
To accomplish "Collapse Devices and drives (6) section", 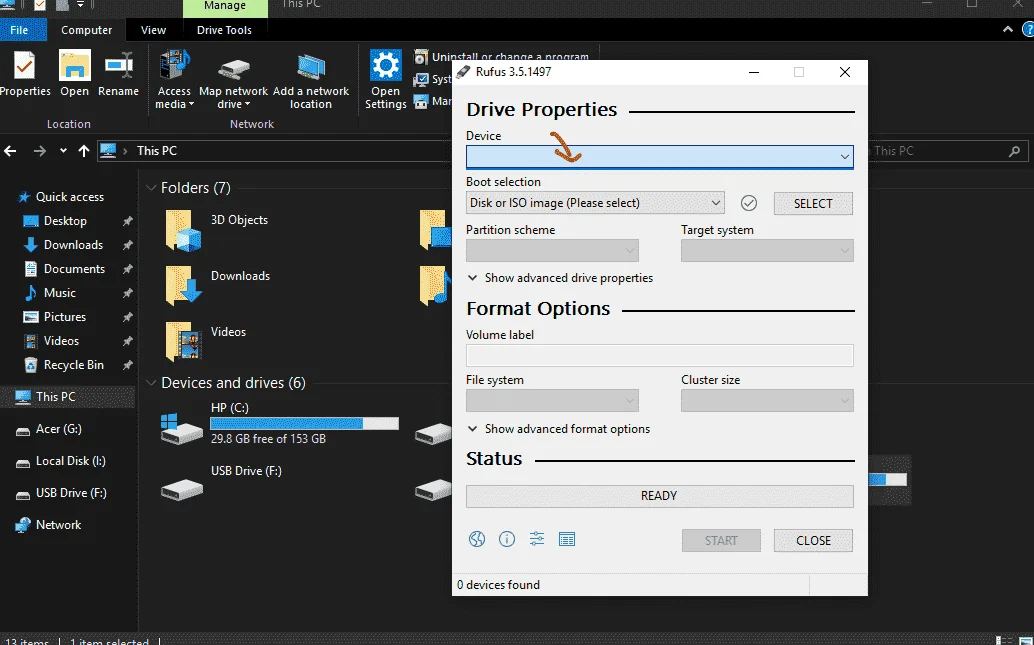I will 151,383.
